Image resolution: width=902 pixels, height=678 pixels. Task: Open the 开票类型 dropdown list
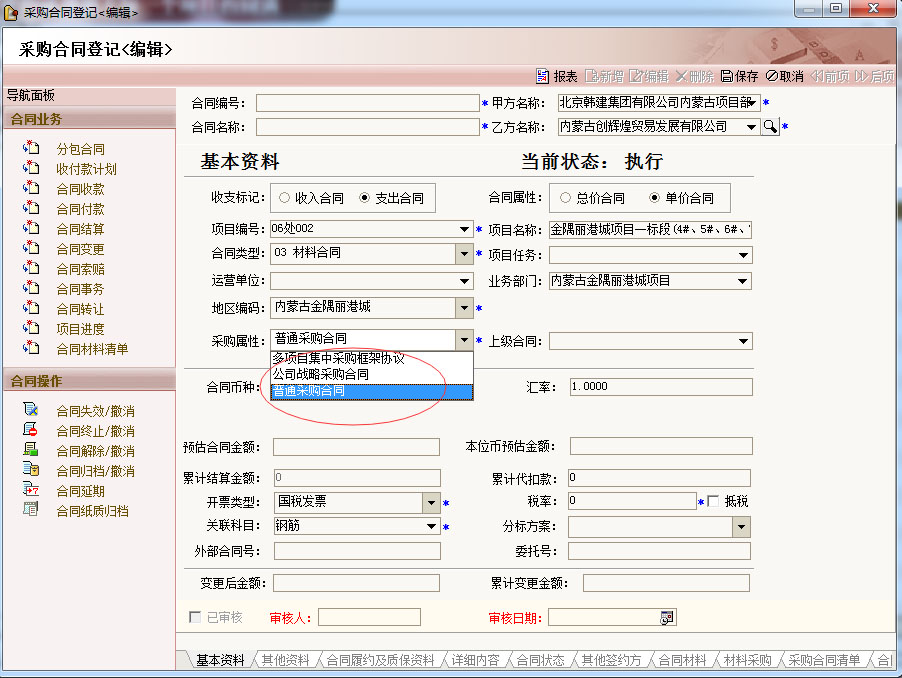(431, 502)
